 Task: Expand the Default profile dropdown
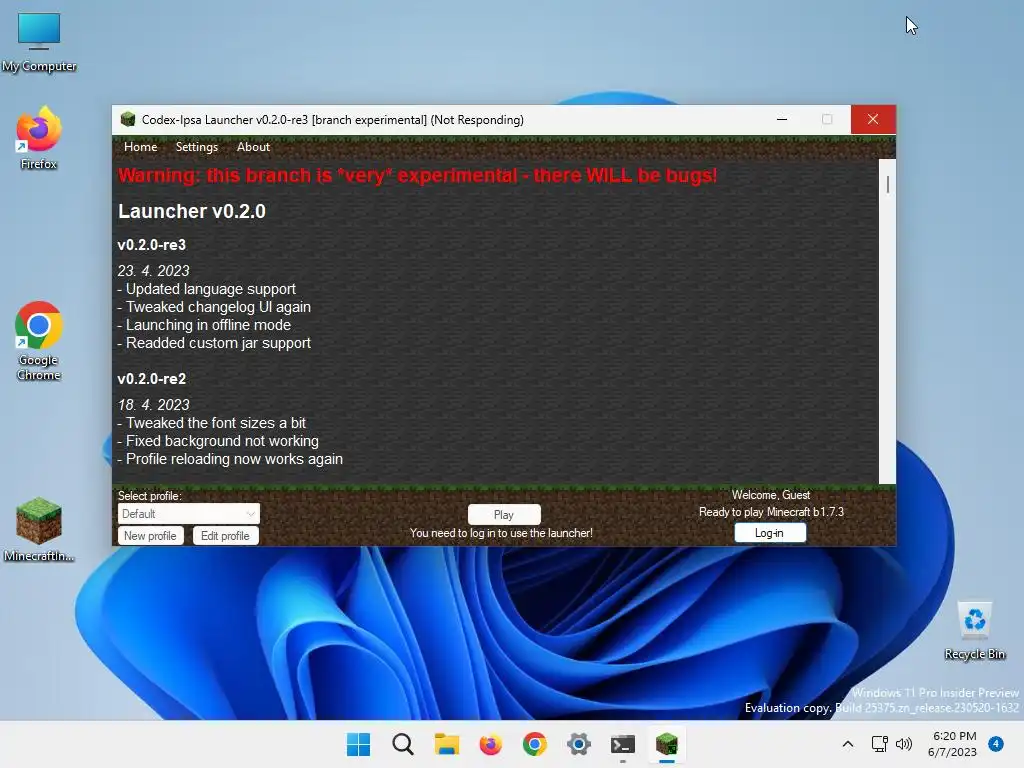click(189, 514)
